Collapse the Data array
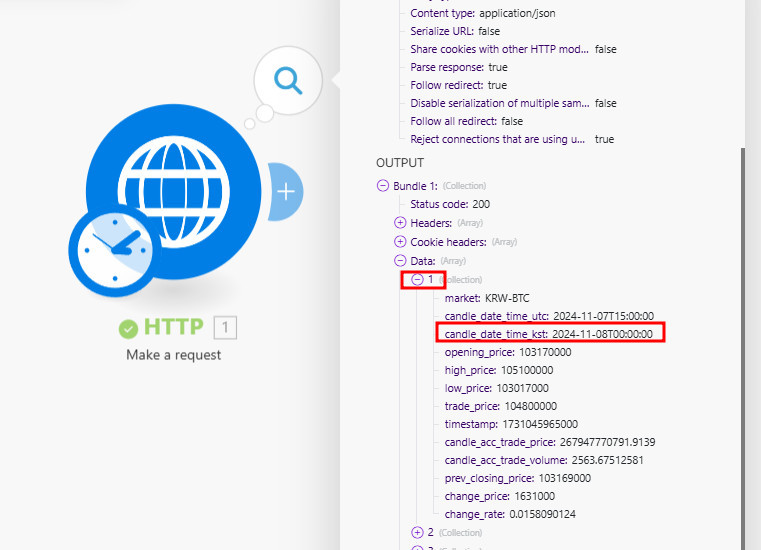The height and width of the screenshot is (550, 761). pyautogui.click(x=400, y=261)
